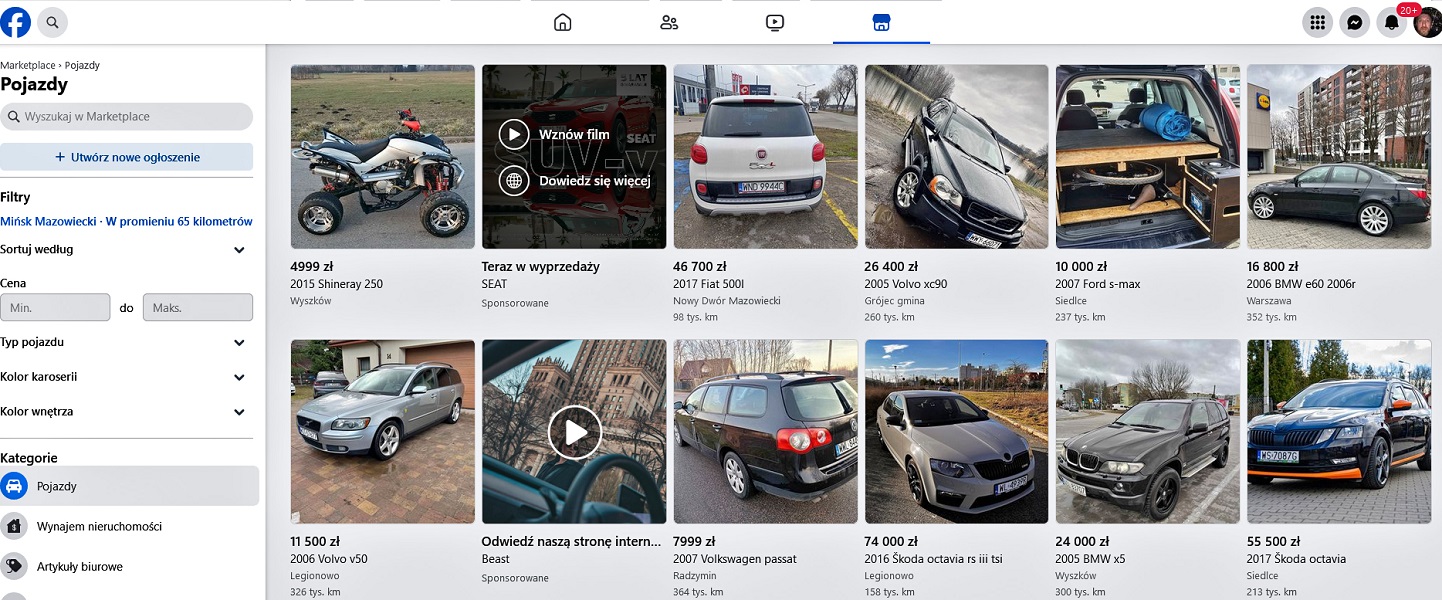Viewport: 1442px width, 600px height.
Task: Click the 10 000 zł price
Action: click(1082, 267)
